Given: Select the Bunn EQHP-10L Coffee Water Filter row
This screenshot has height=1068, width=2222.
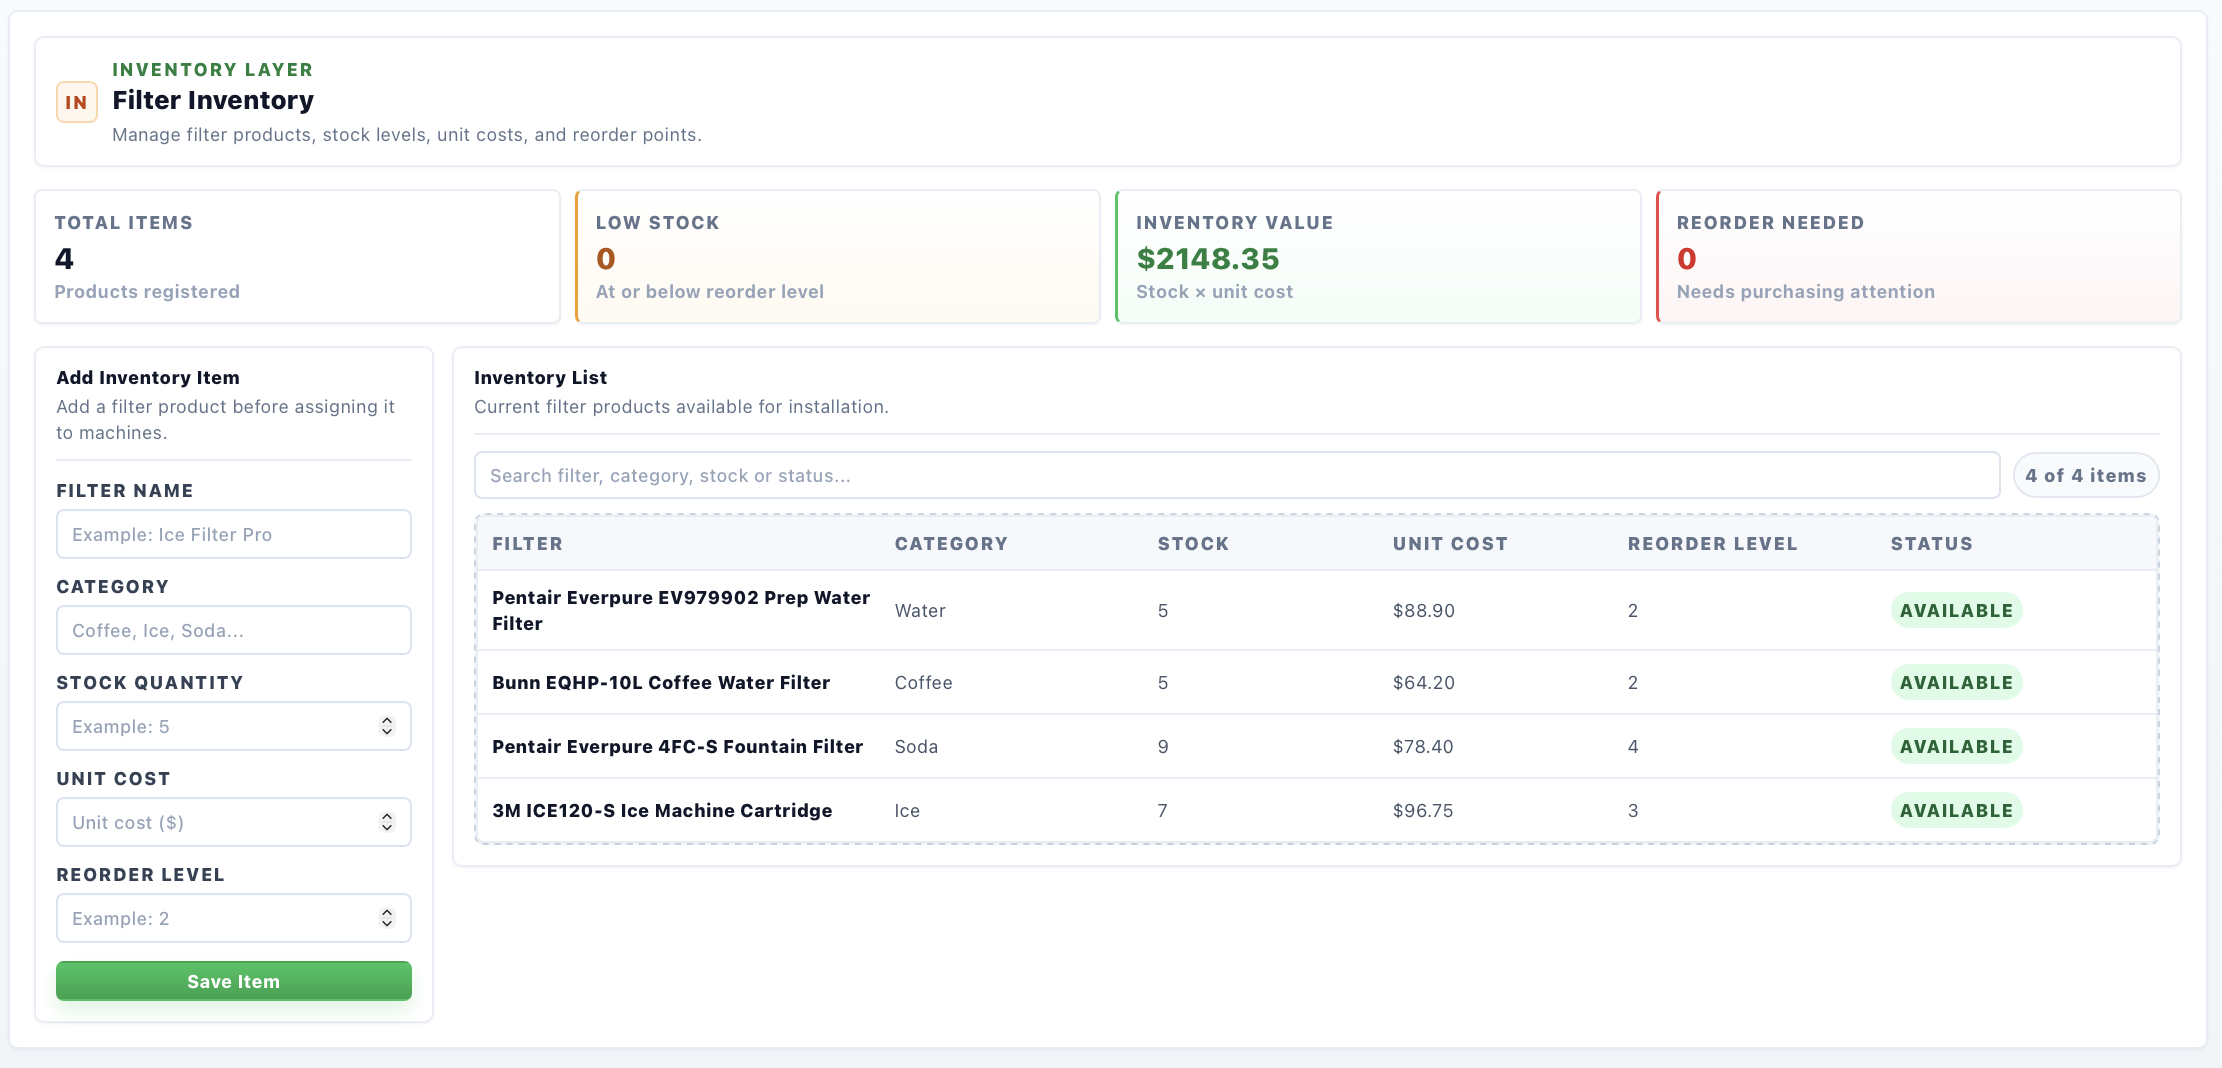Looking at the screenshot, I should 1317,682.
